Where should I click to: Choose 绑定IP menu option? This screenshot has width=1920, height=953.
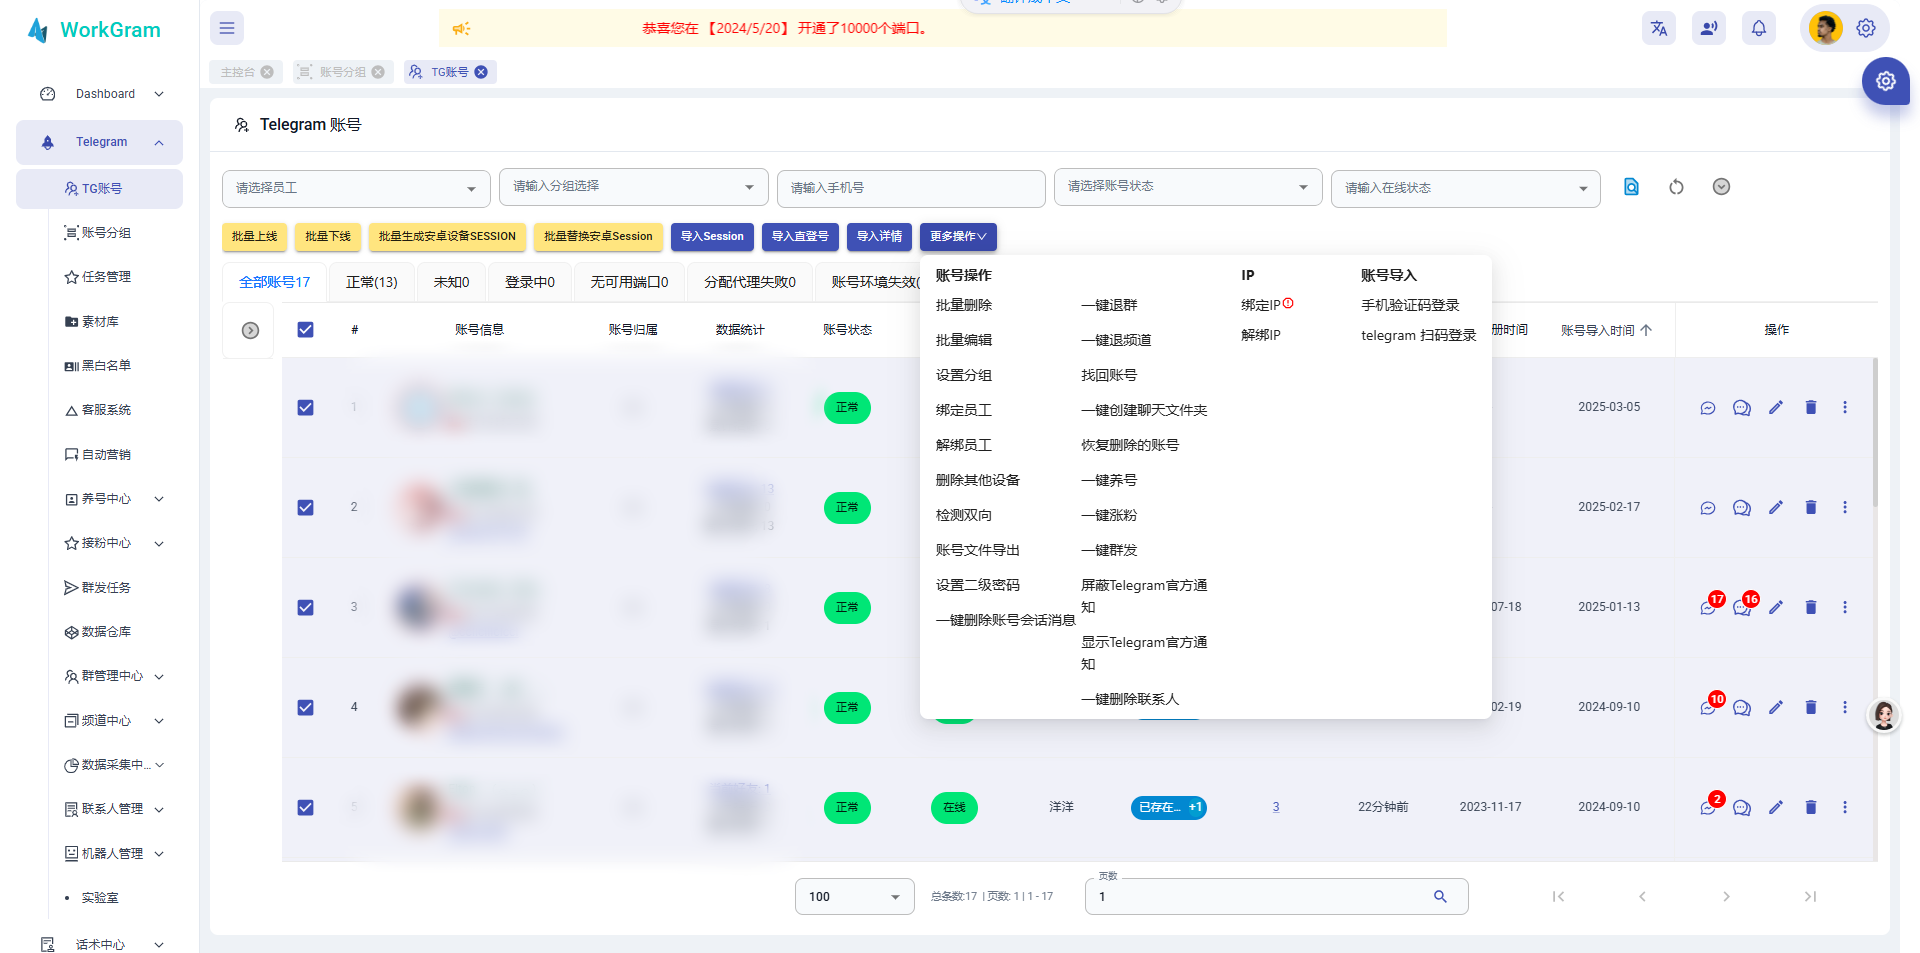[x=1261, y=305]
